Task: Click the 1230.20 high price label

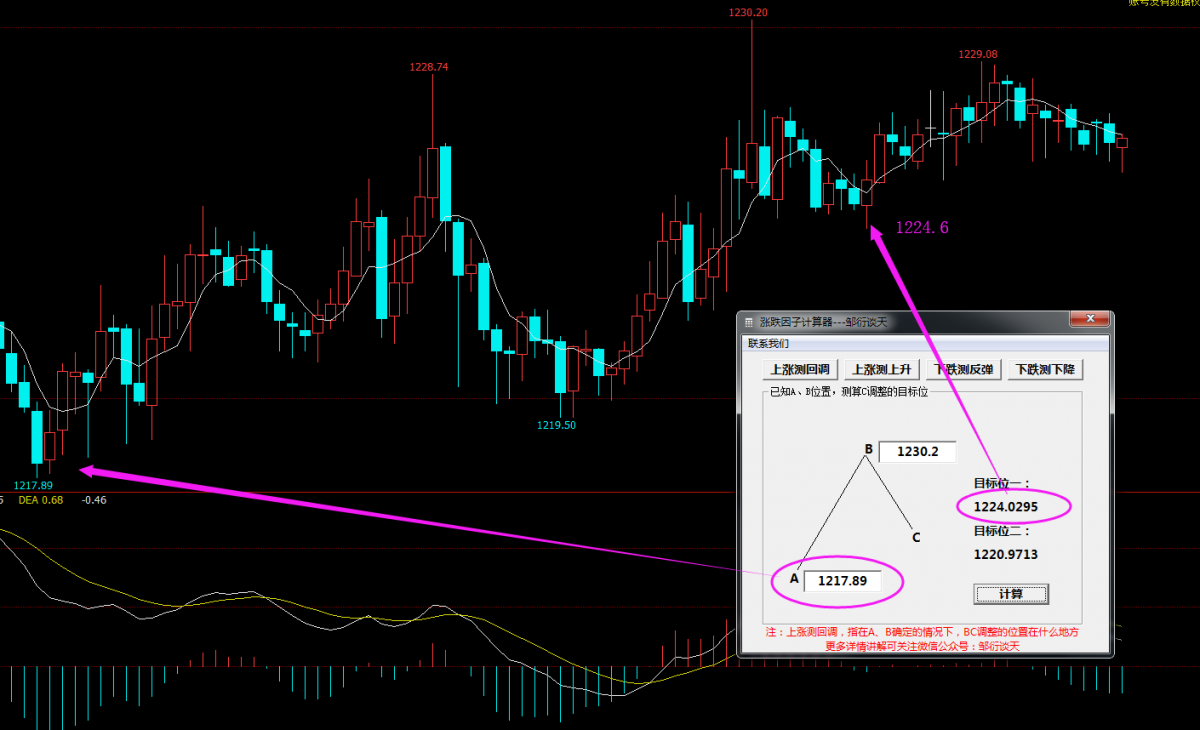Action: click(x=748, y=12)
